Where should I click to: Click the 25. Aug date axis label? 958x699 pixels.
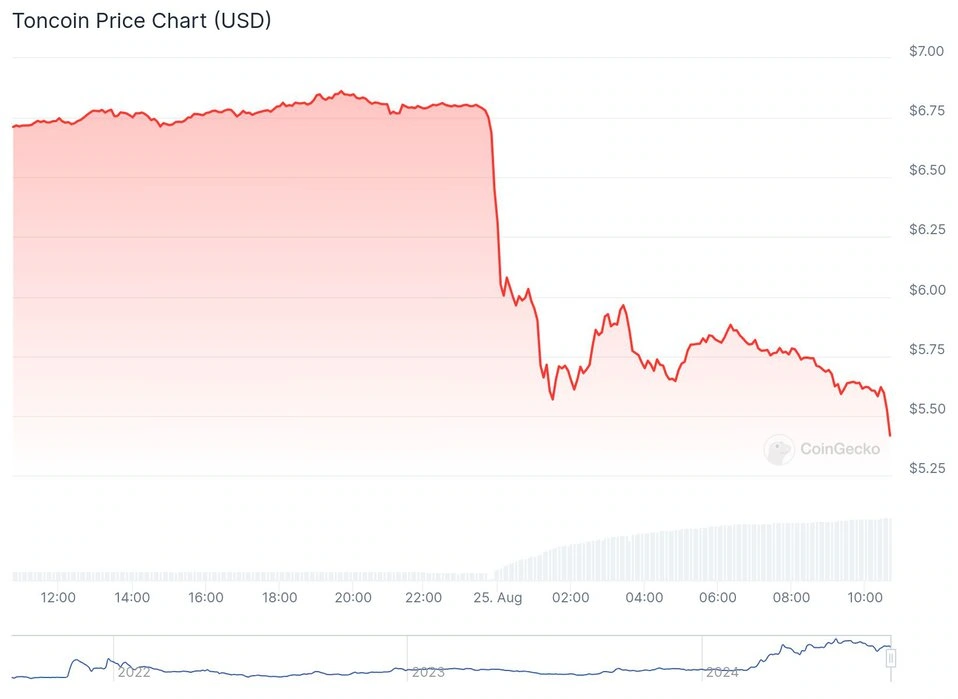pyautogui.click(x=497, y=598)
